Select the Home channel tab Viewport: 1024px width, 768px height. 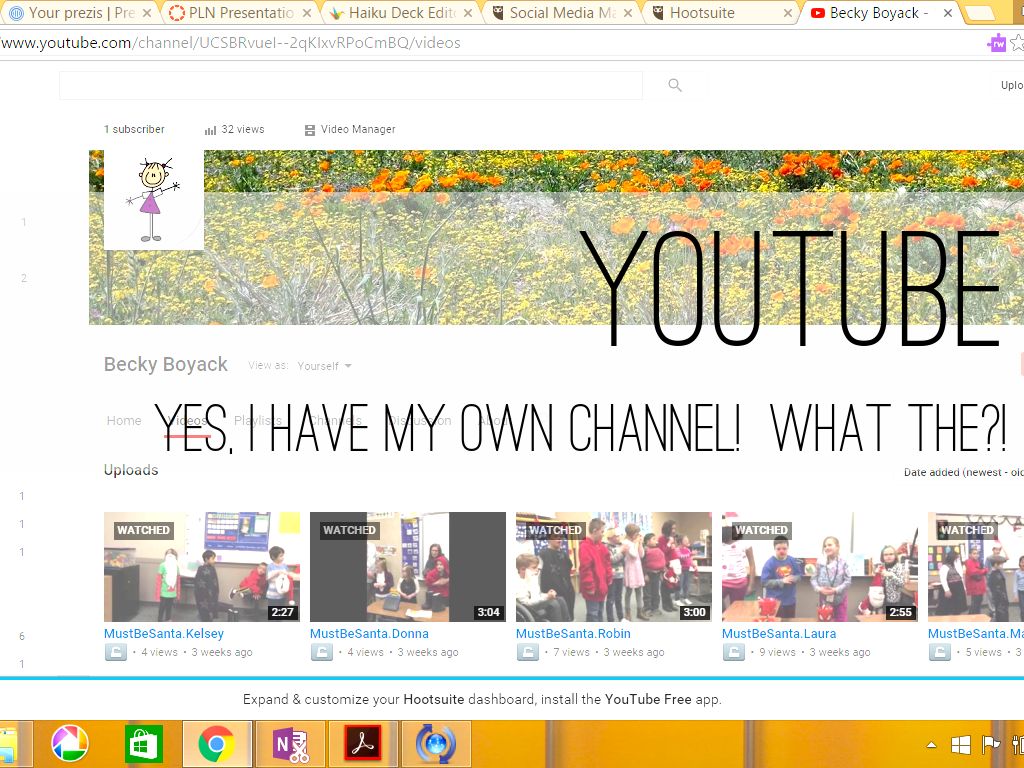click(124, 421)
